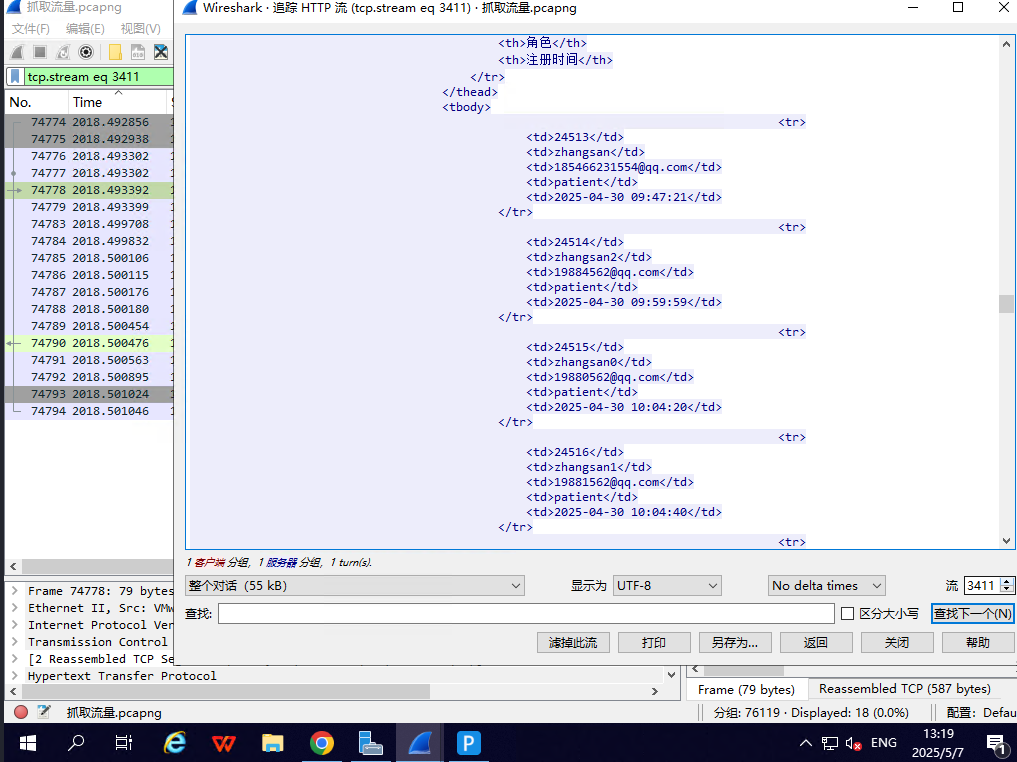This screenshot has height=762, width=1017.
Task: Switch to the Frame (79 bytes) tab
Action: [x=746, y=689]
